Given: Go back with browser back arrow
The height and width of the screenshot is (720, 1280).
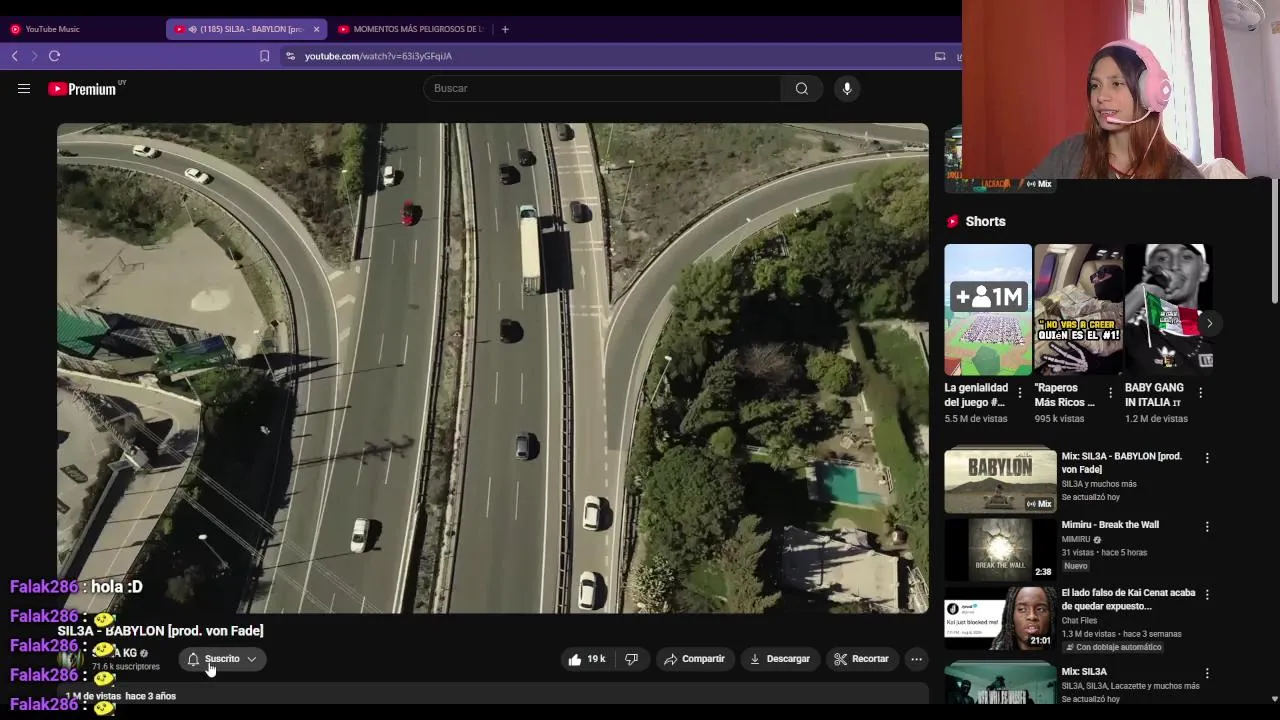Looking at the screenshot, I should pos(15,56).
